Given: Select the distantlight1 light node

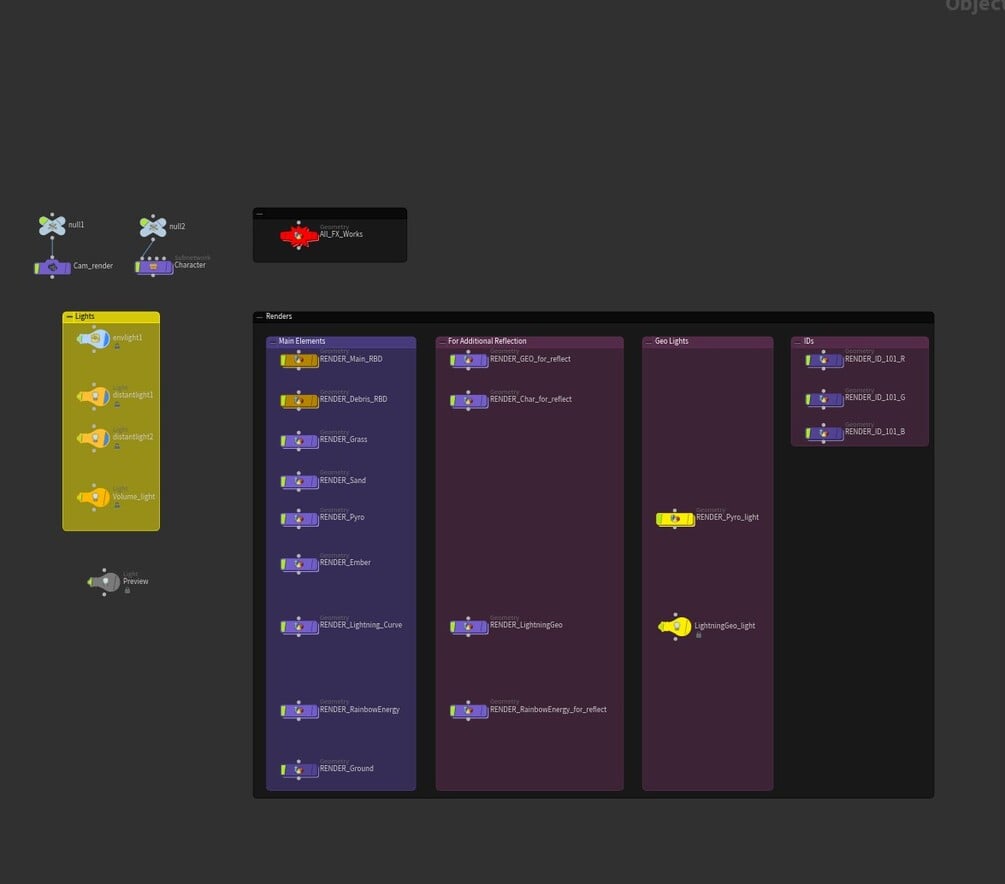Looking at the screenshot, I should pyautogui.click(x=94, y=397).
